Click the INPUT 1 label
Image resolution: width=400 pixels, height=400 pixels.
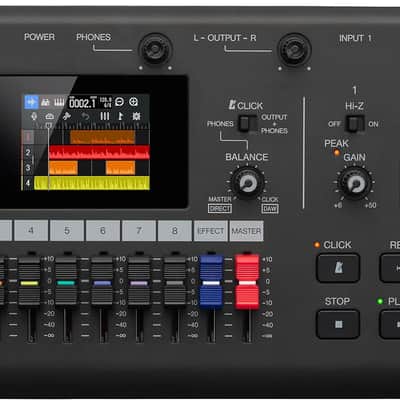coord(355,38)
